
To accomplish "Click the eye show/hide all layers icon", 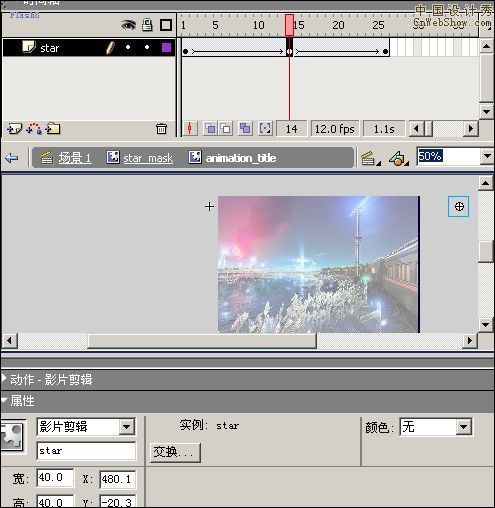I will (128, 25).
